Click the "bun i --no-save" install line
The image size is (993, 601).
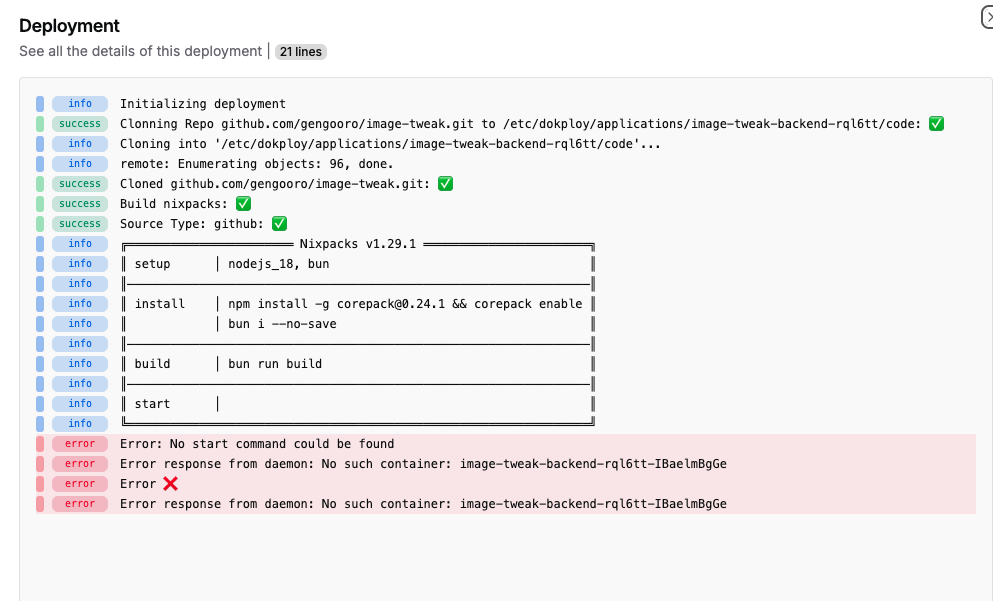click(x=282, y=324)
